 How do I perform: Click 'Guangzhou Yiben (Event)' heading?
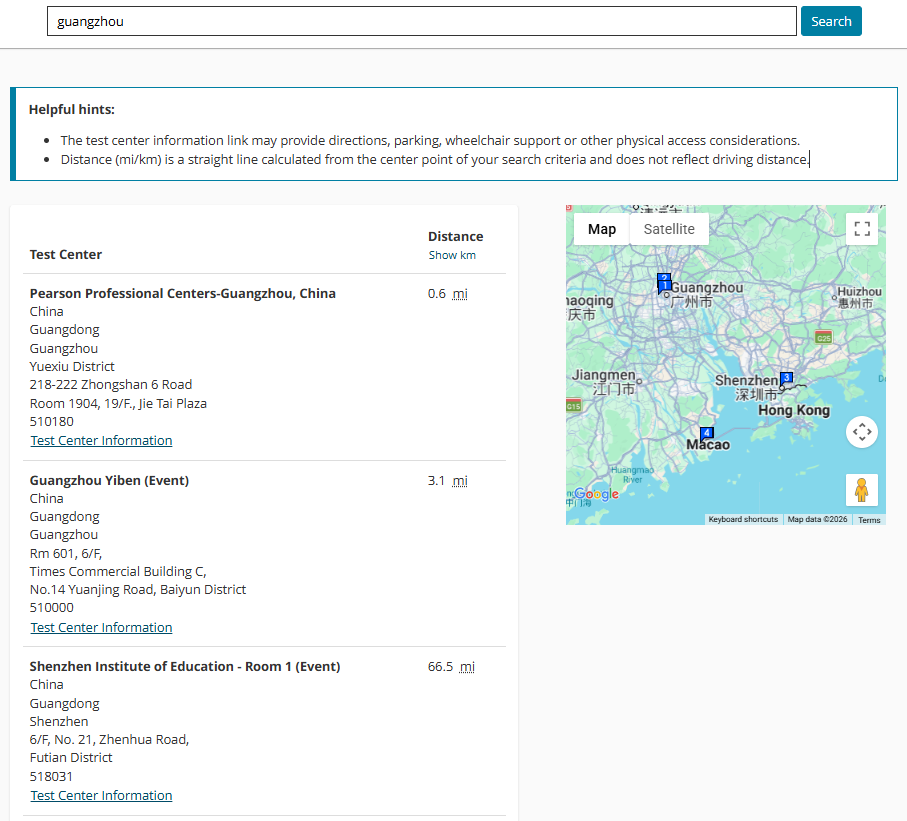click(x=109, y=480)
